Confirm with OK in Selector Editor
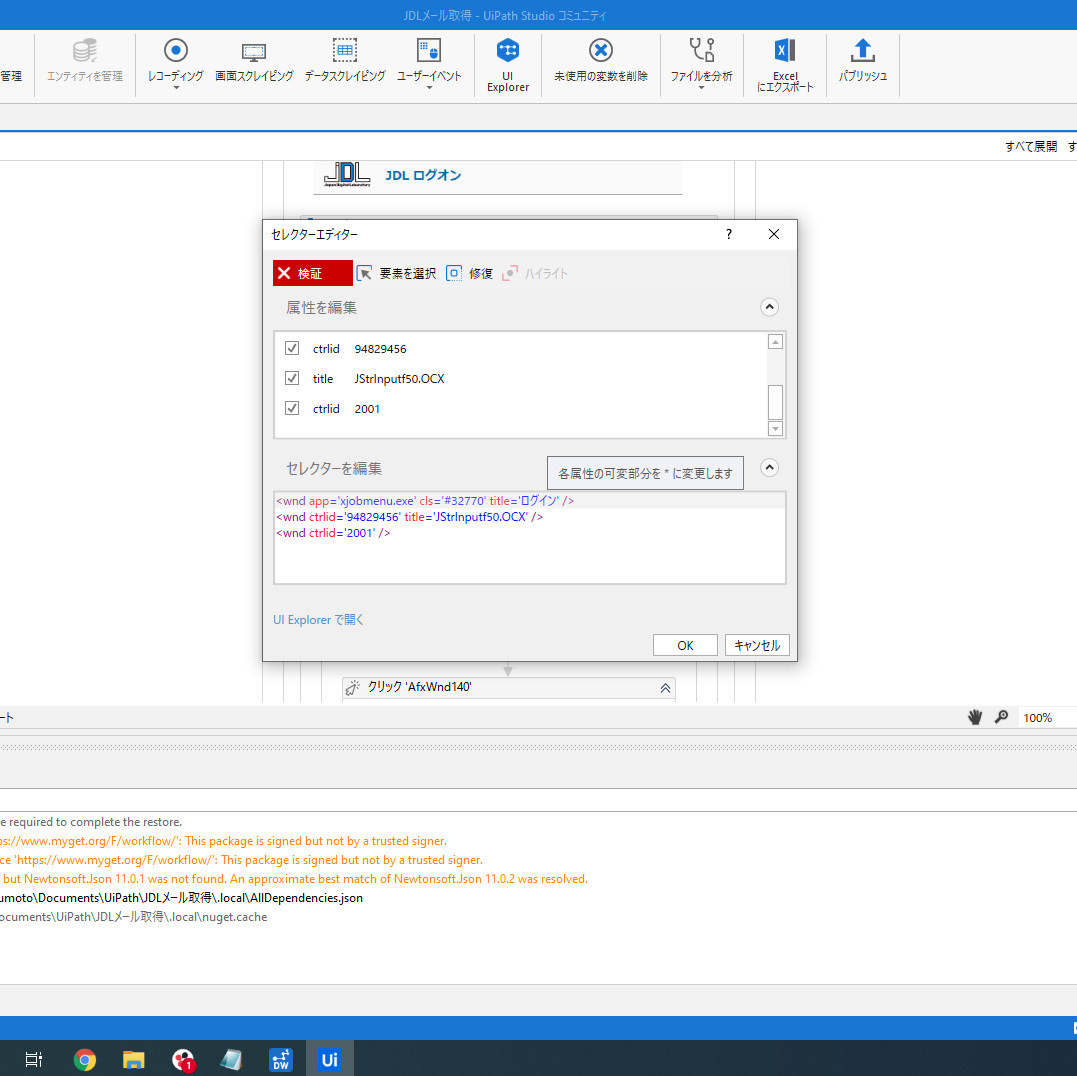Image resolution: width=1077 pixels, height=1076 pixels. click(x=685, y=645)
